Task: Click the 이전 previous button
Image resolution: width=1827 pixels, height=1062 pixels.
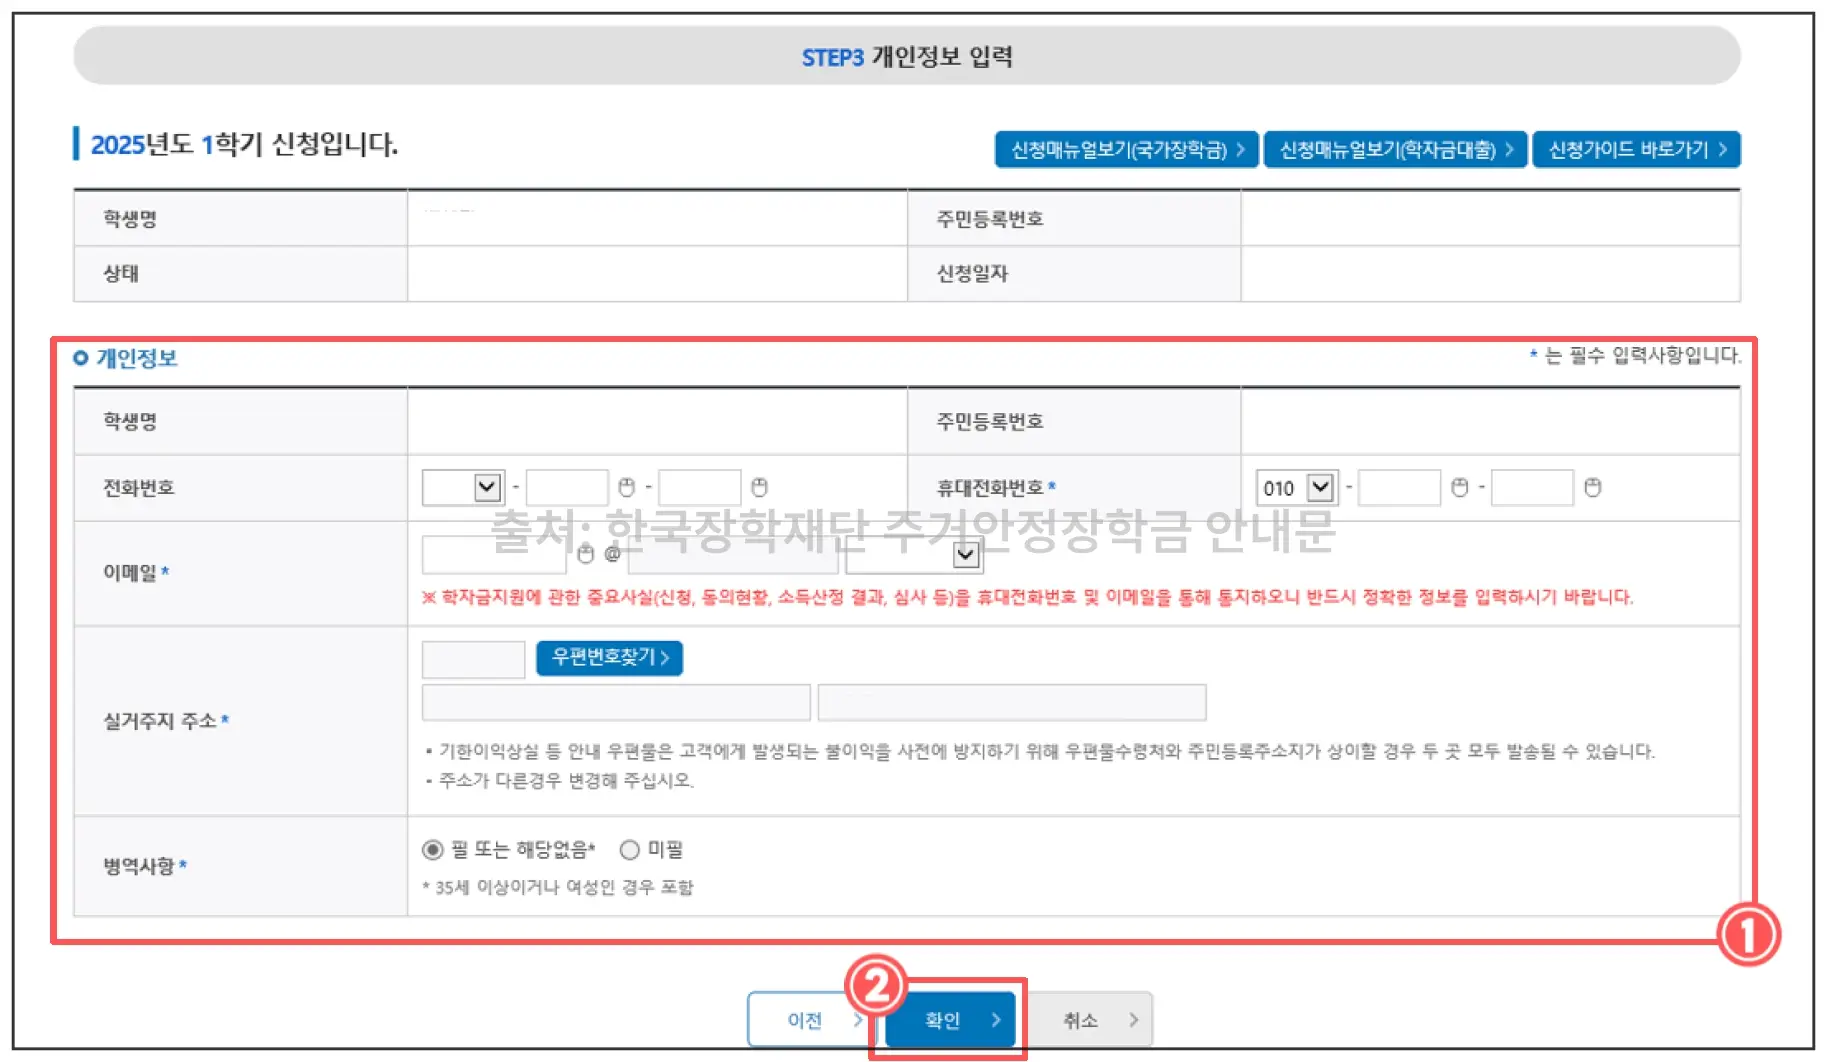Action: (x=812, y=1019)
